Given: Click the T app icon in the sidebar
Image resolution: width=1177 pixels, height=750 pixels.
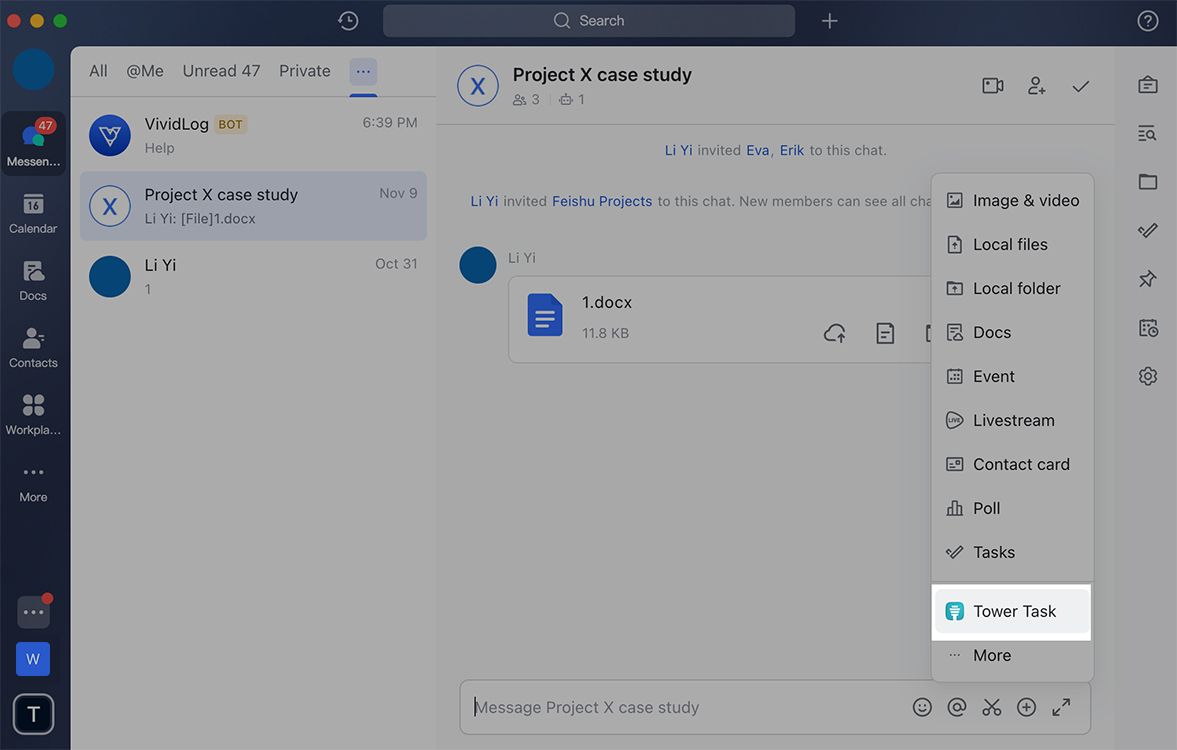Looking at the screenshot, I should 33,714.
